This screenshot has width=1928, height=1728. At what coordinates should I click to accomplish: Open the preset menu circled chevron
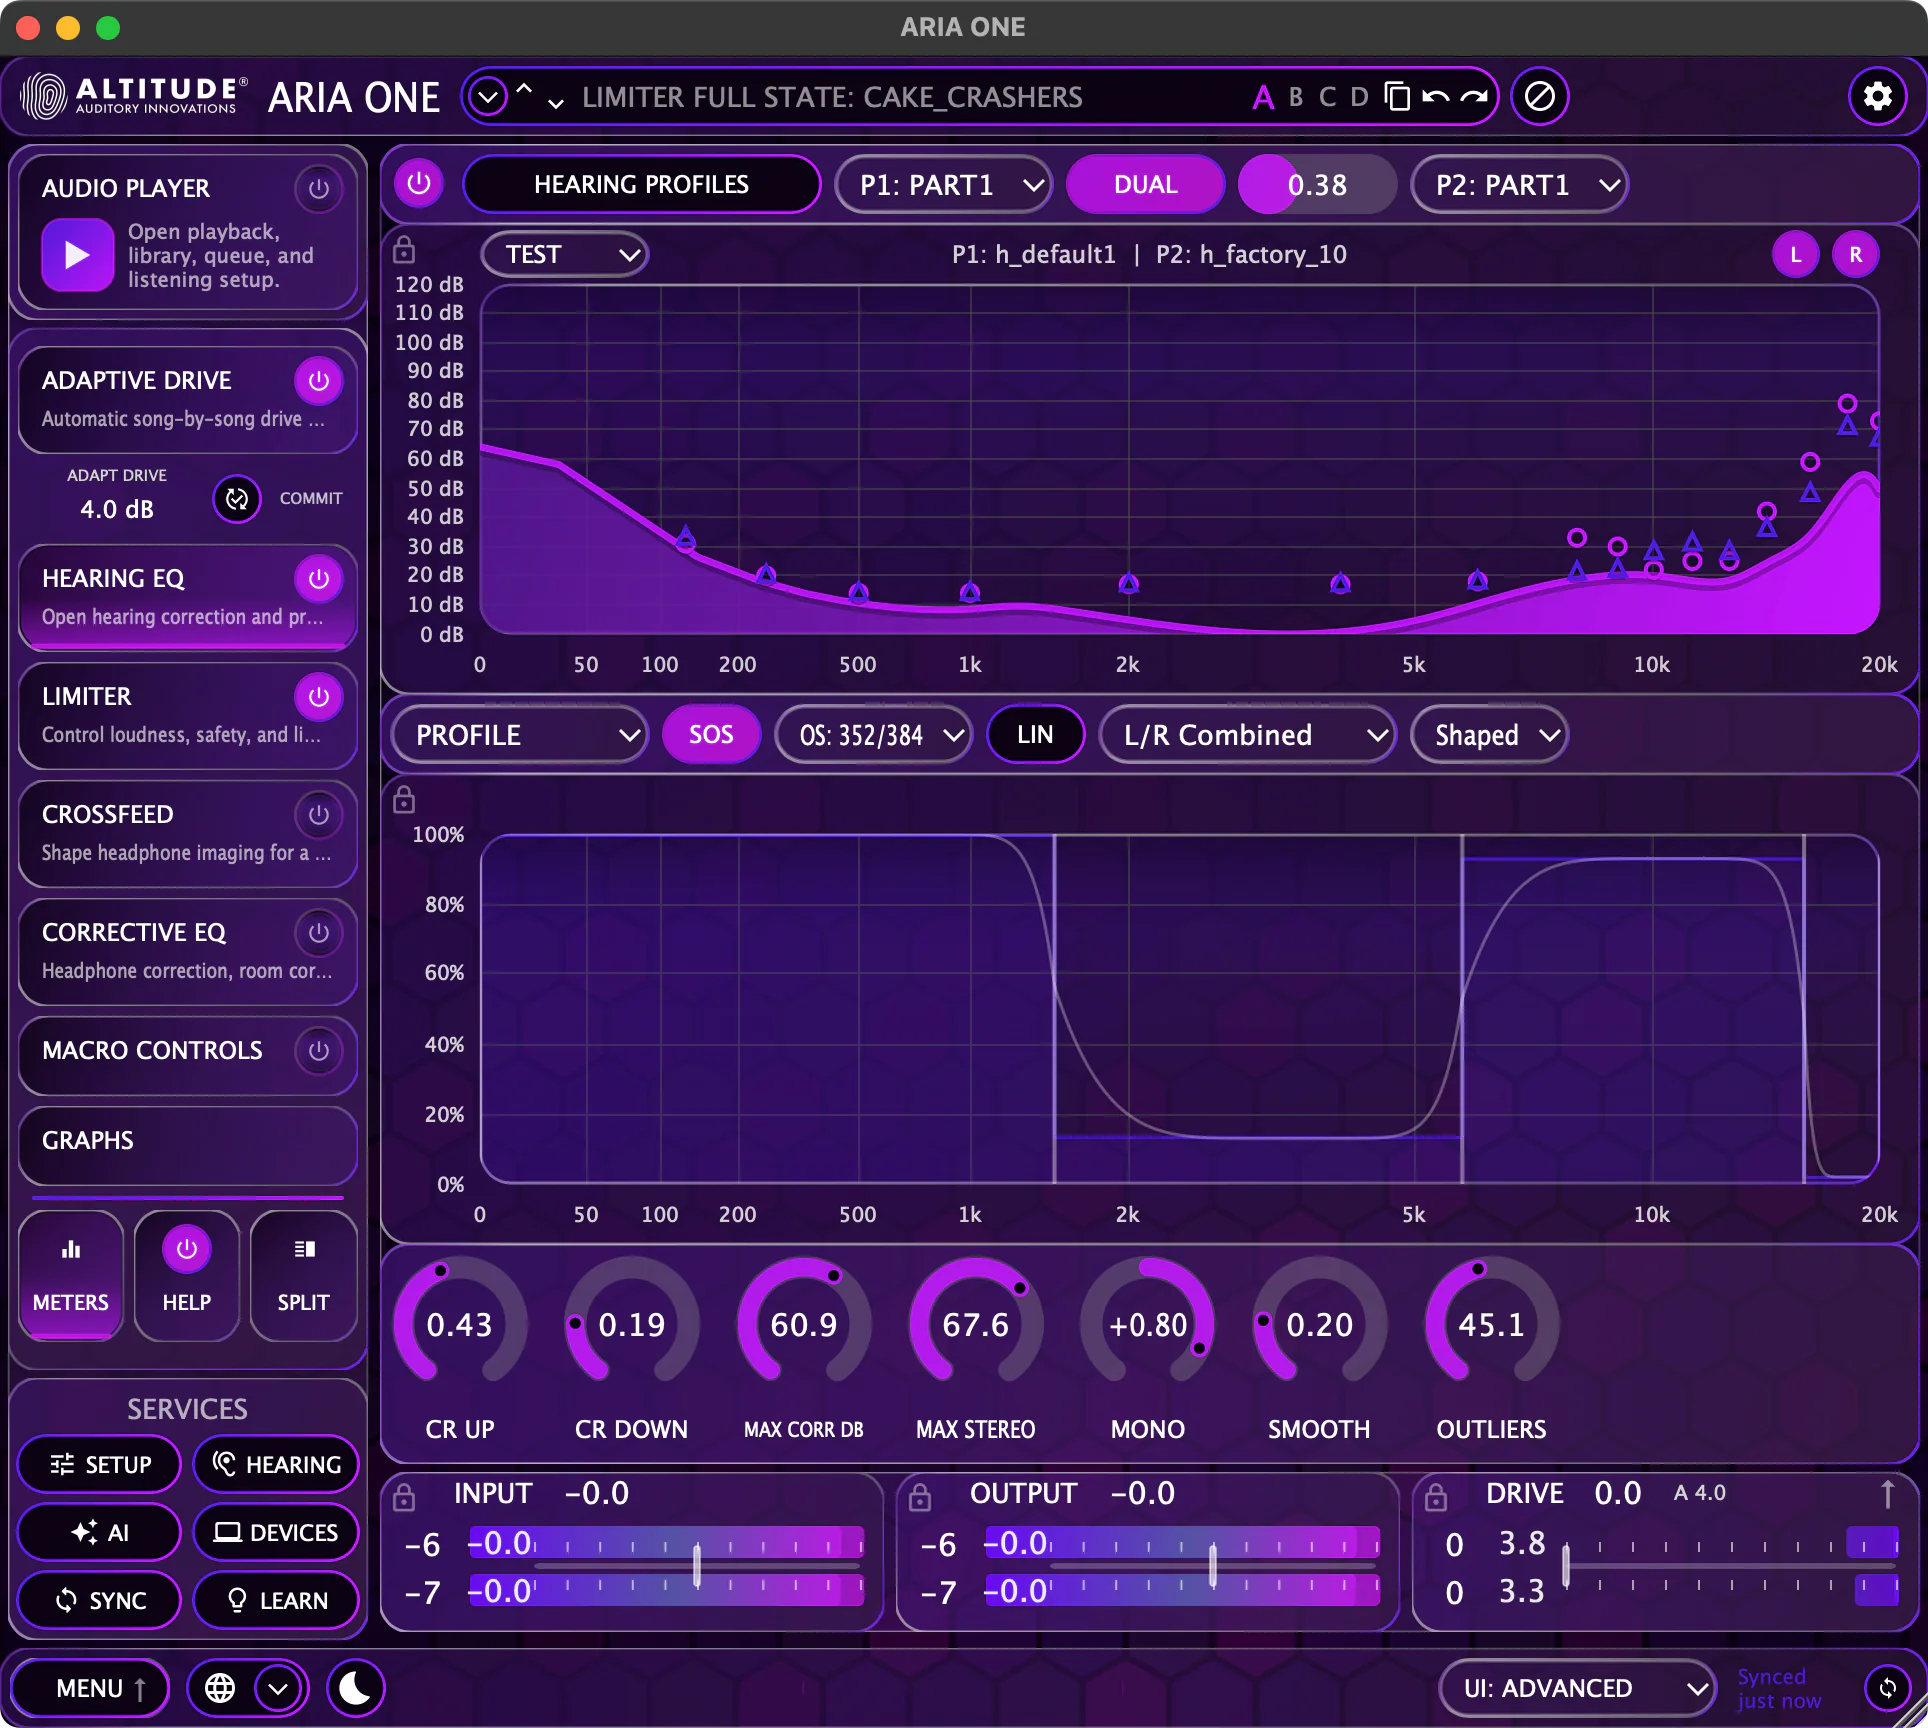pos(488,97)
